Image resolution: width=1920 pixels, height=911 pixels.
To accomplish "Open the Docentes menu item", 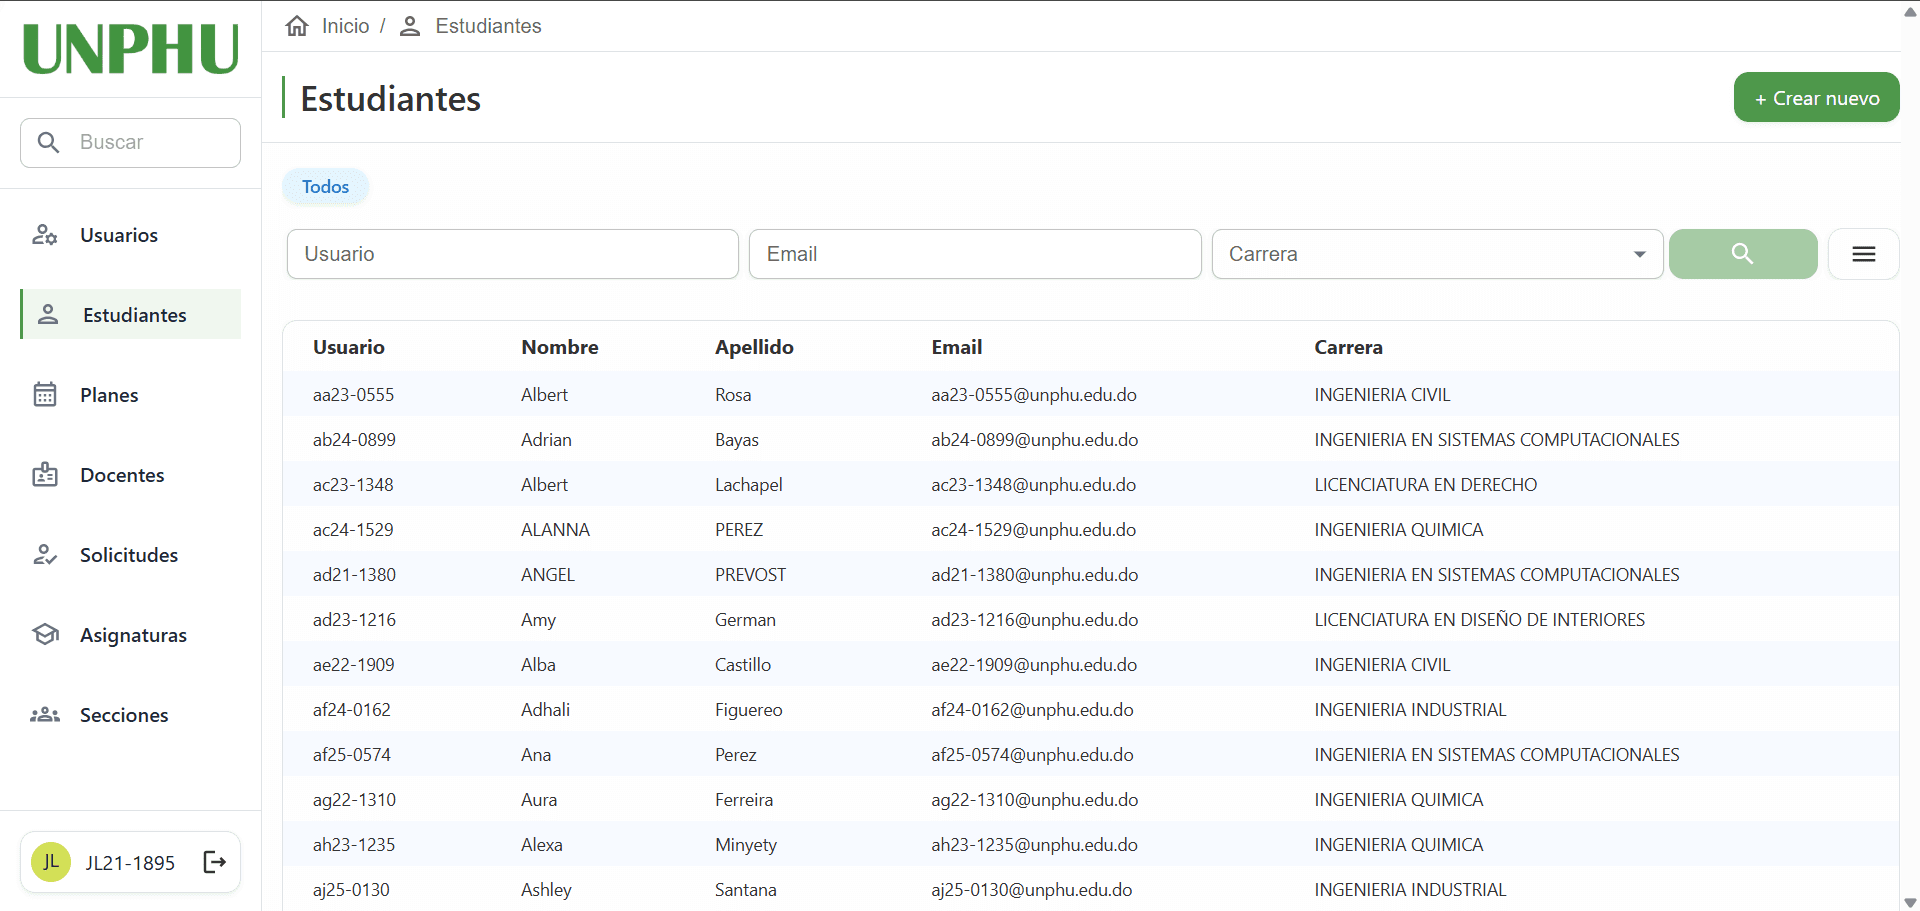I will click(131, 475).
